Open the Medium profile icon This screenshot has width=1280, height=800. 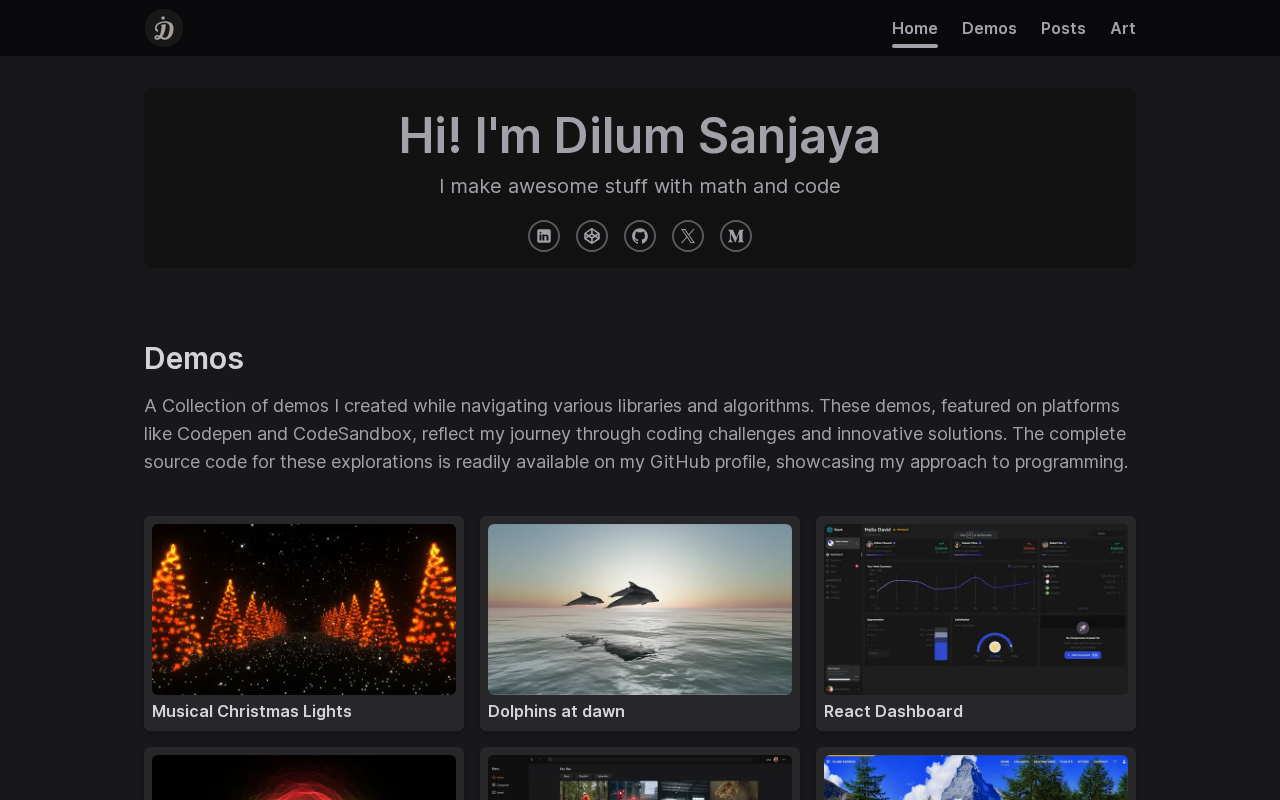tap(736, 236)
